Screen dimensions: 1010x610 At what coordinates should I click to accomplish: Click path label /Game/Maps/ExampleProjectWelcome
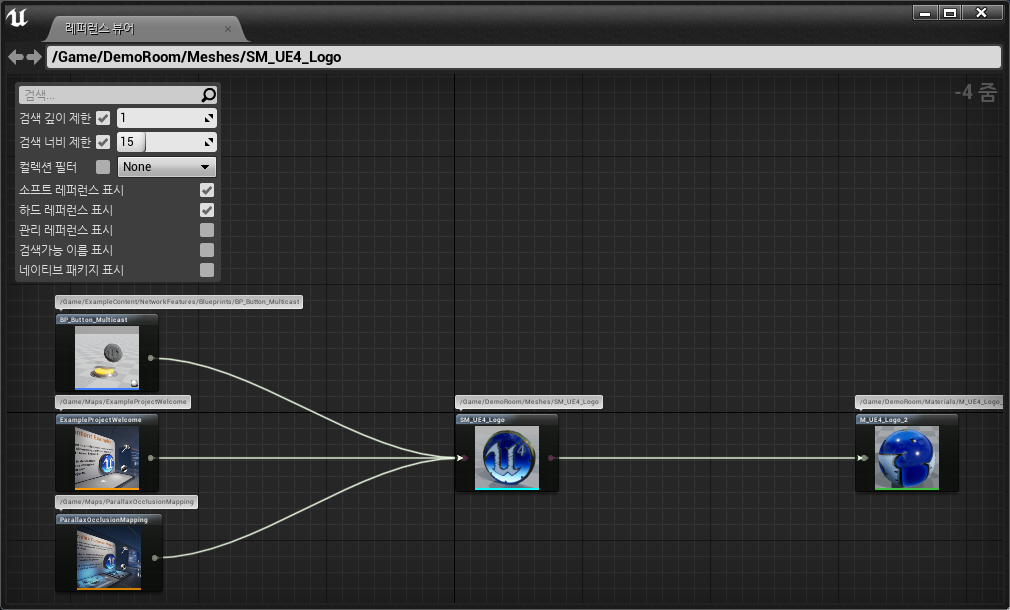pos(123,401)
